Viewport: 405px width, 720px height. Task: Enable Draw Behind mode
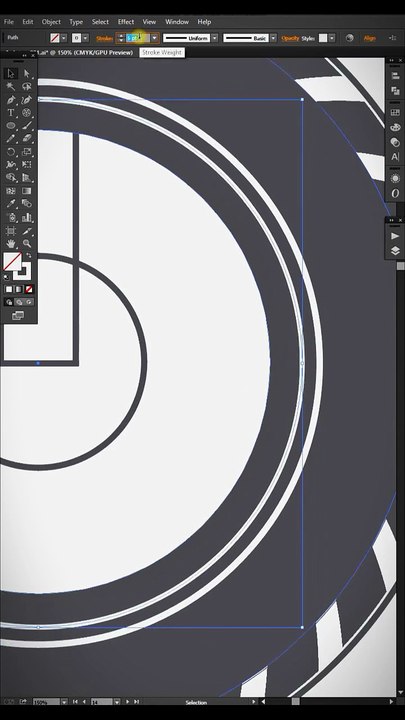pyautogui.click(x=19, y=302)
